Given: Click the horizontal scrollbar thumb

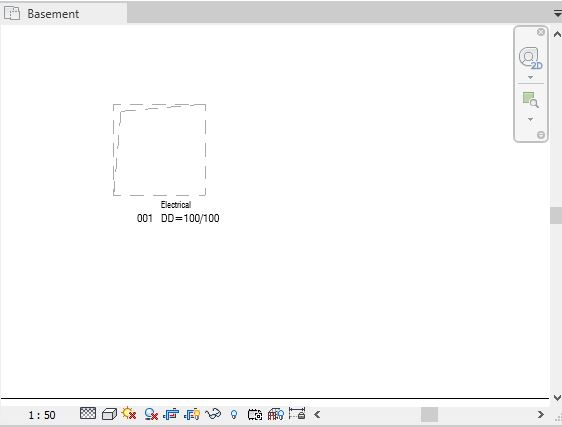Looking at the screenshot, I should (x=429, y=415).
